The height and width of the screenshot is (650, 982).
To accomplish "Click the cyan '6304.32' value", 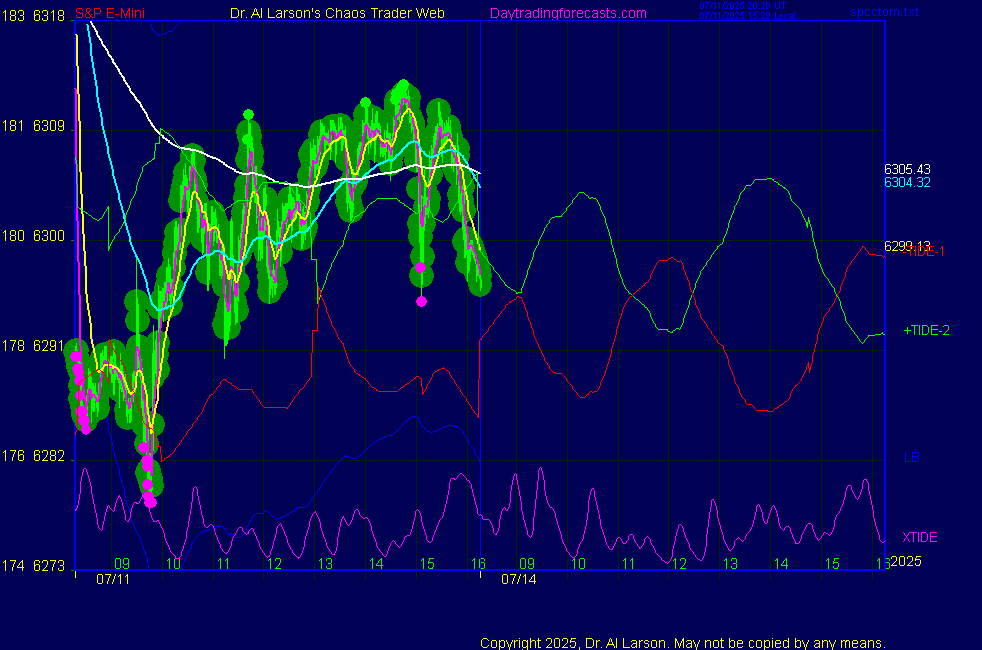I will [907, 182].
